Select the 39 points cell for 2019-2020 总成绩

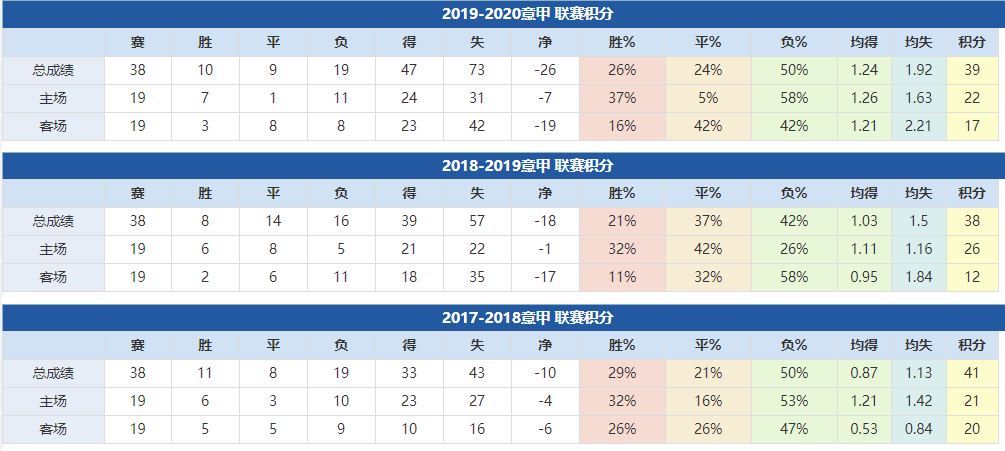[972, 70]
